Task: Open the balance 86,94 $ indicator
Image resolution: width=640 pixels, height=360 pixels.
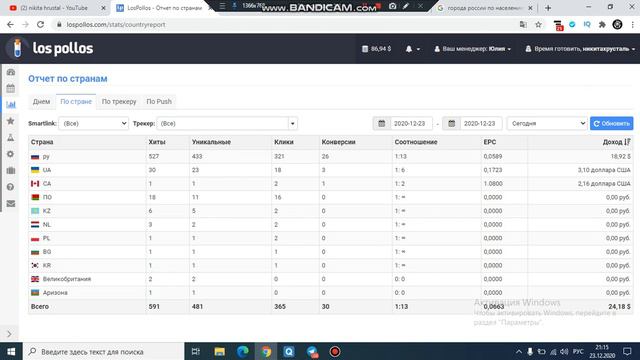Action: pyautogui.click(x=376, y=49)
